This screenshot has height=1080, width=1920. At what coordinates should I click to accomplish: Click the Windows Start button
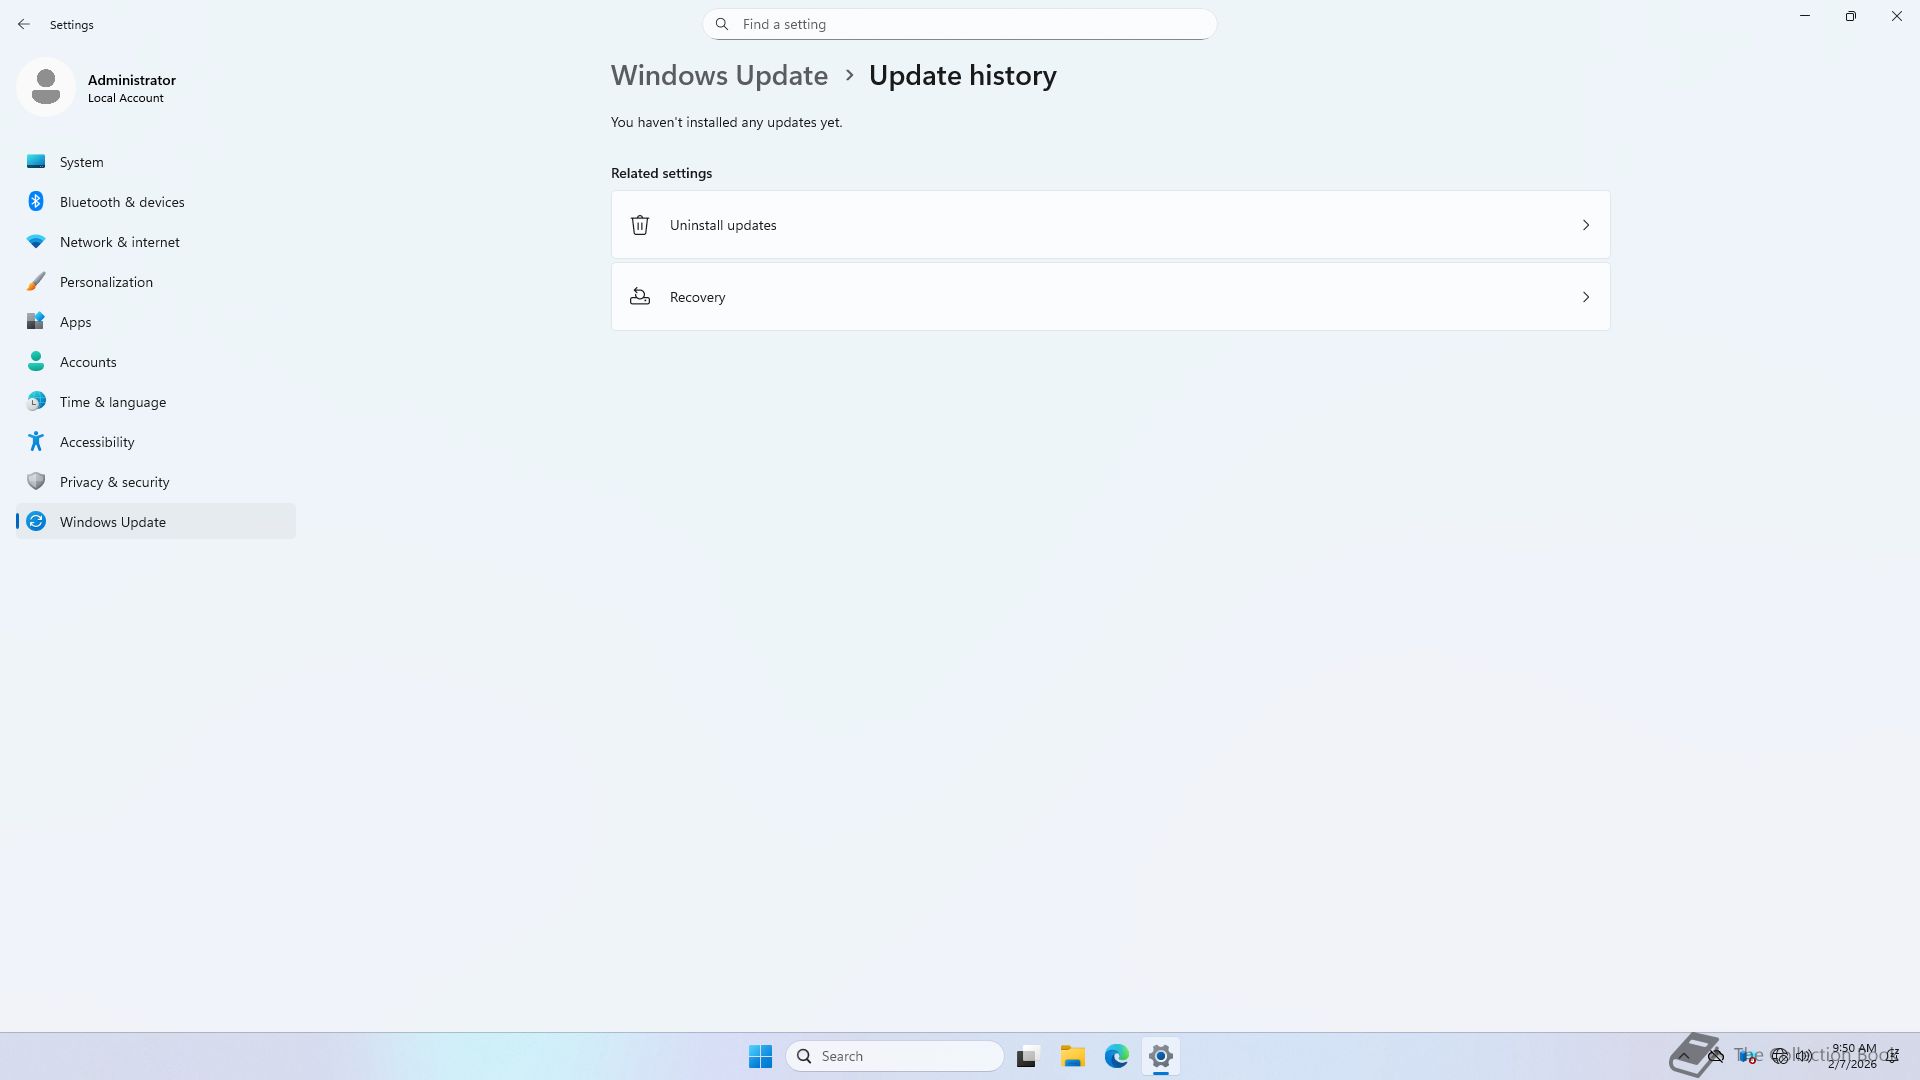(760, 1056)
